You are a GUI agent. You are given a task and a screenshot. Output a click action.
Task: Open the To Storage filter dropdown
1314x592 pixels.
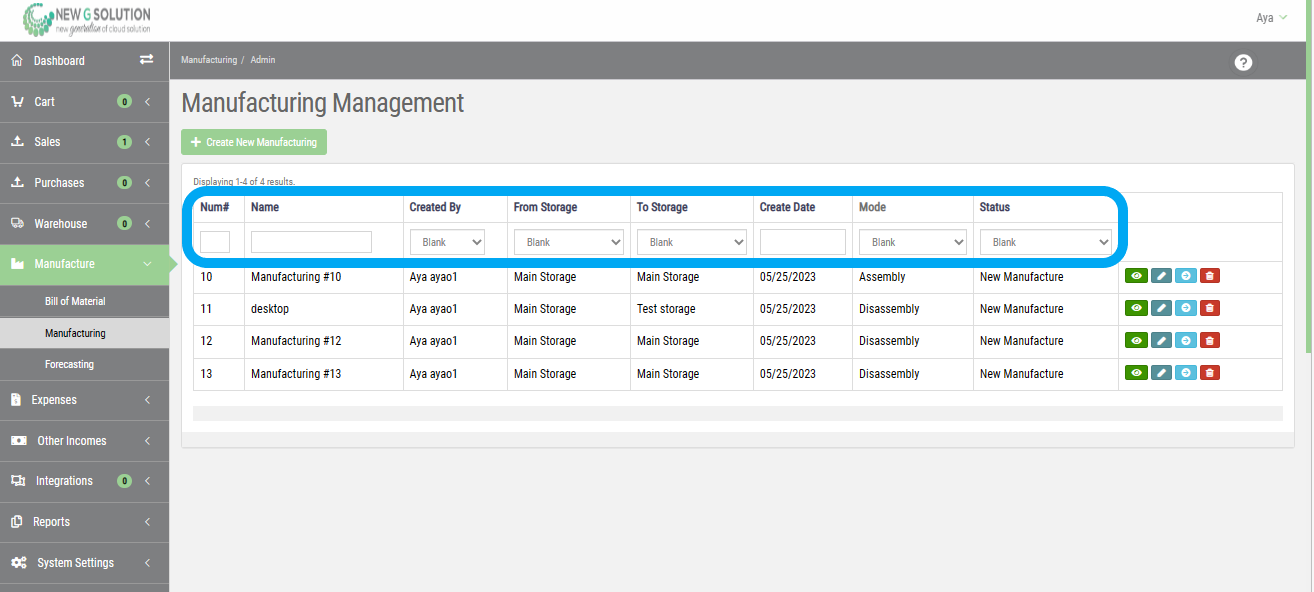[x=691, y=242]
